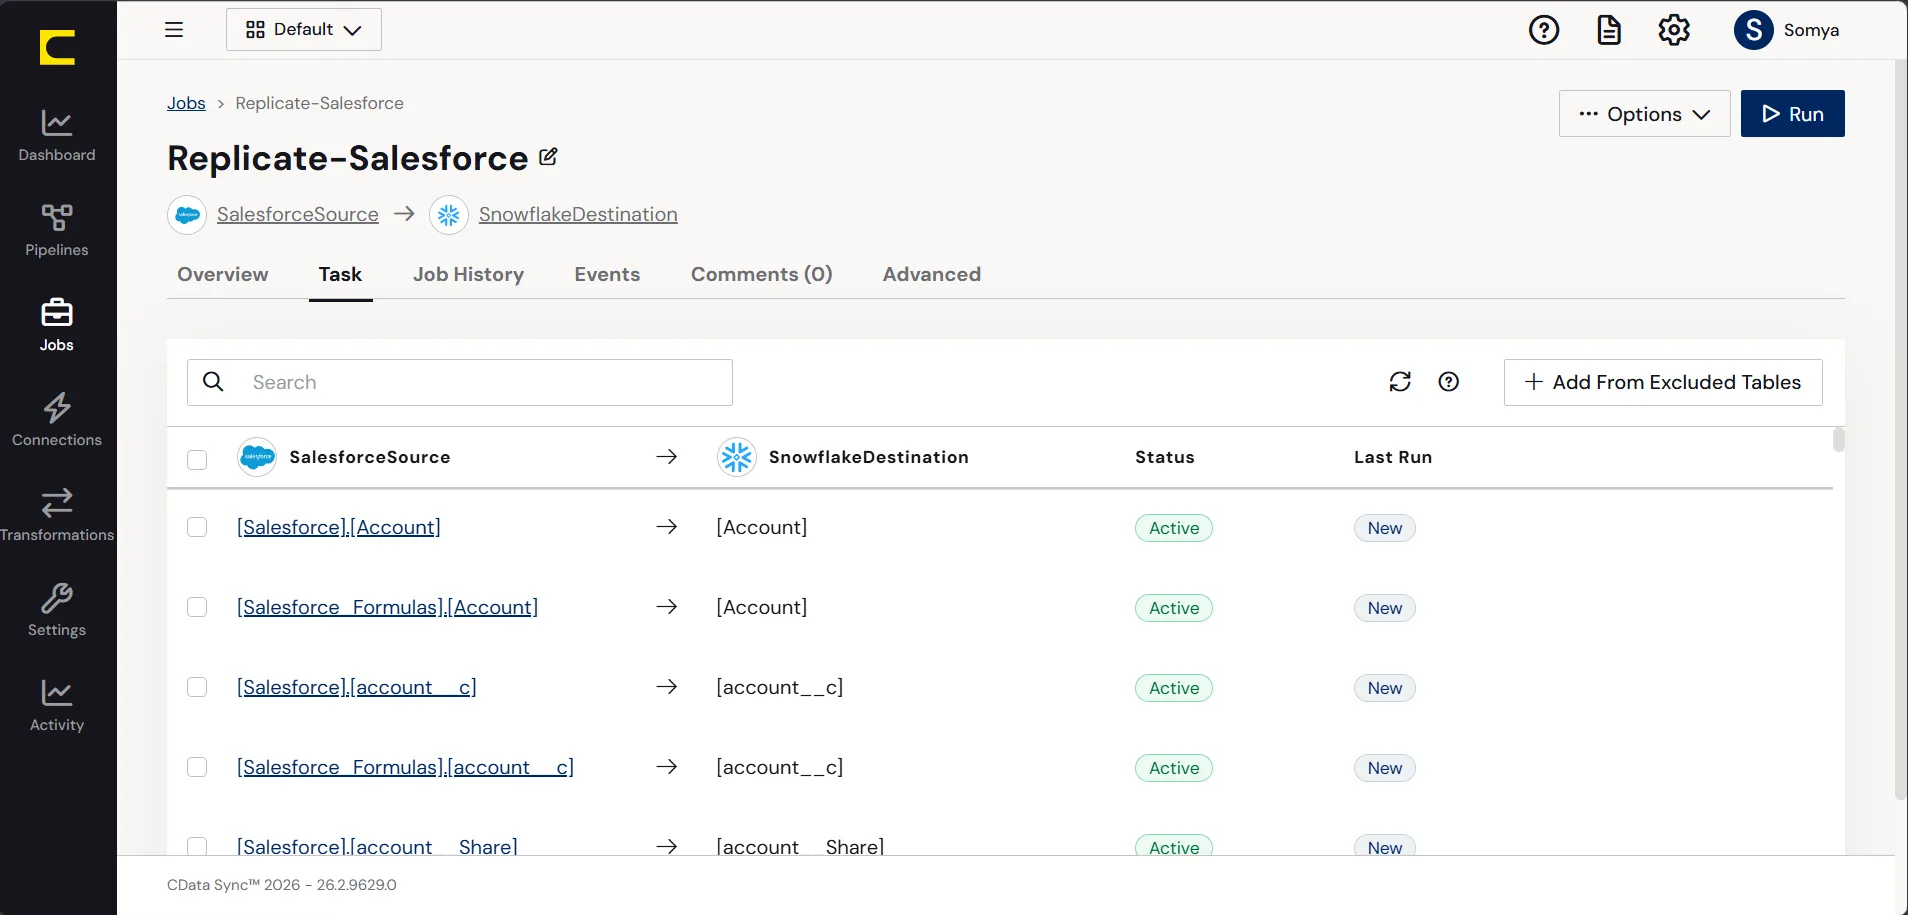Open the Comments (0) tab
Viewport: 1908px width, 915px height.
click(762, 274)
